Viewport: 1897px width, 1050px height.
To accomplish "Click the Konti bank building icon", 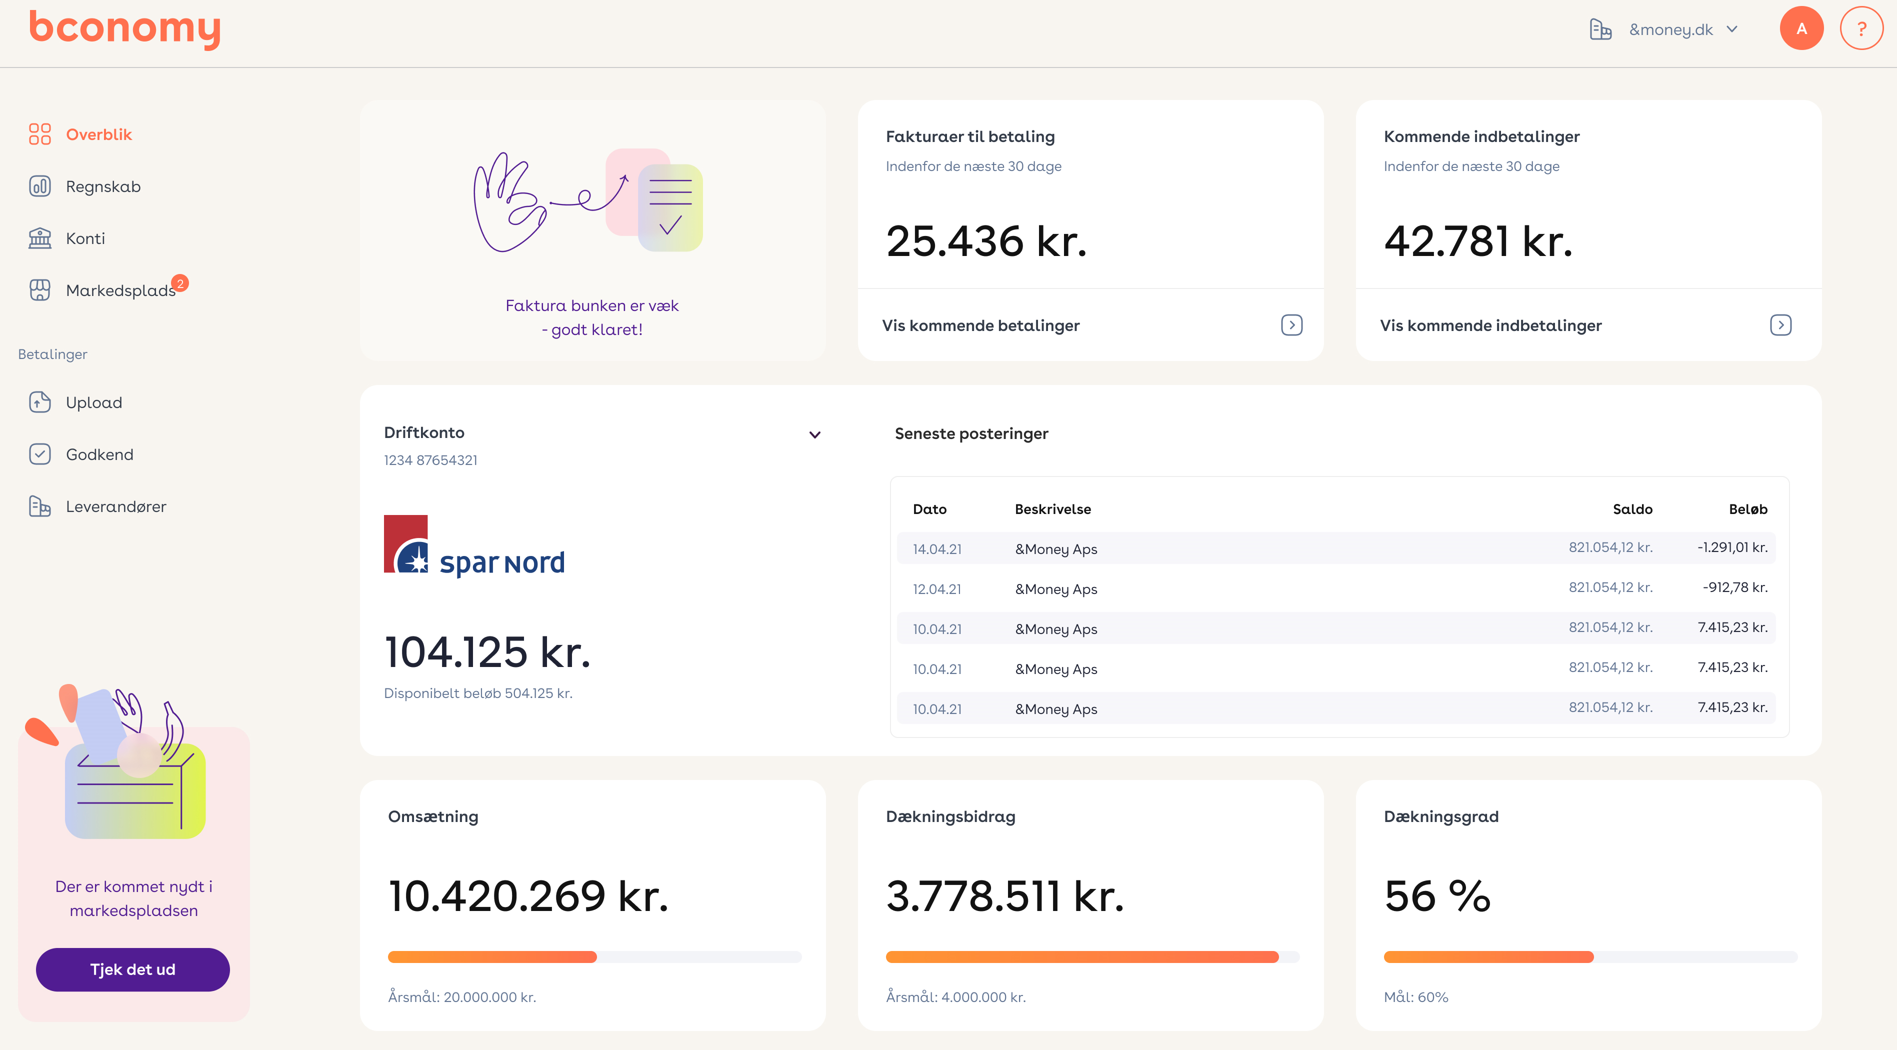I will 40,238.
